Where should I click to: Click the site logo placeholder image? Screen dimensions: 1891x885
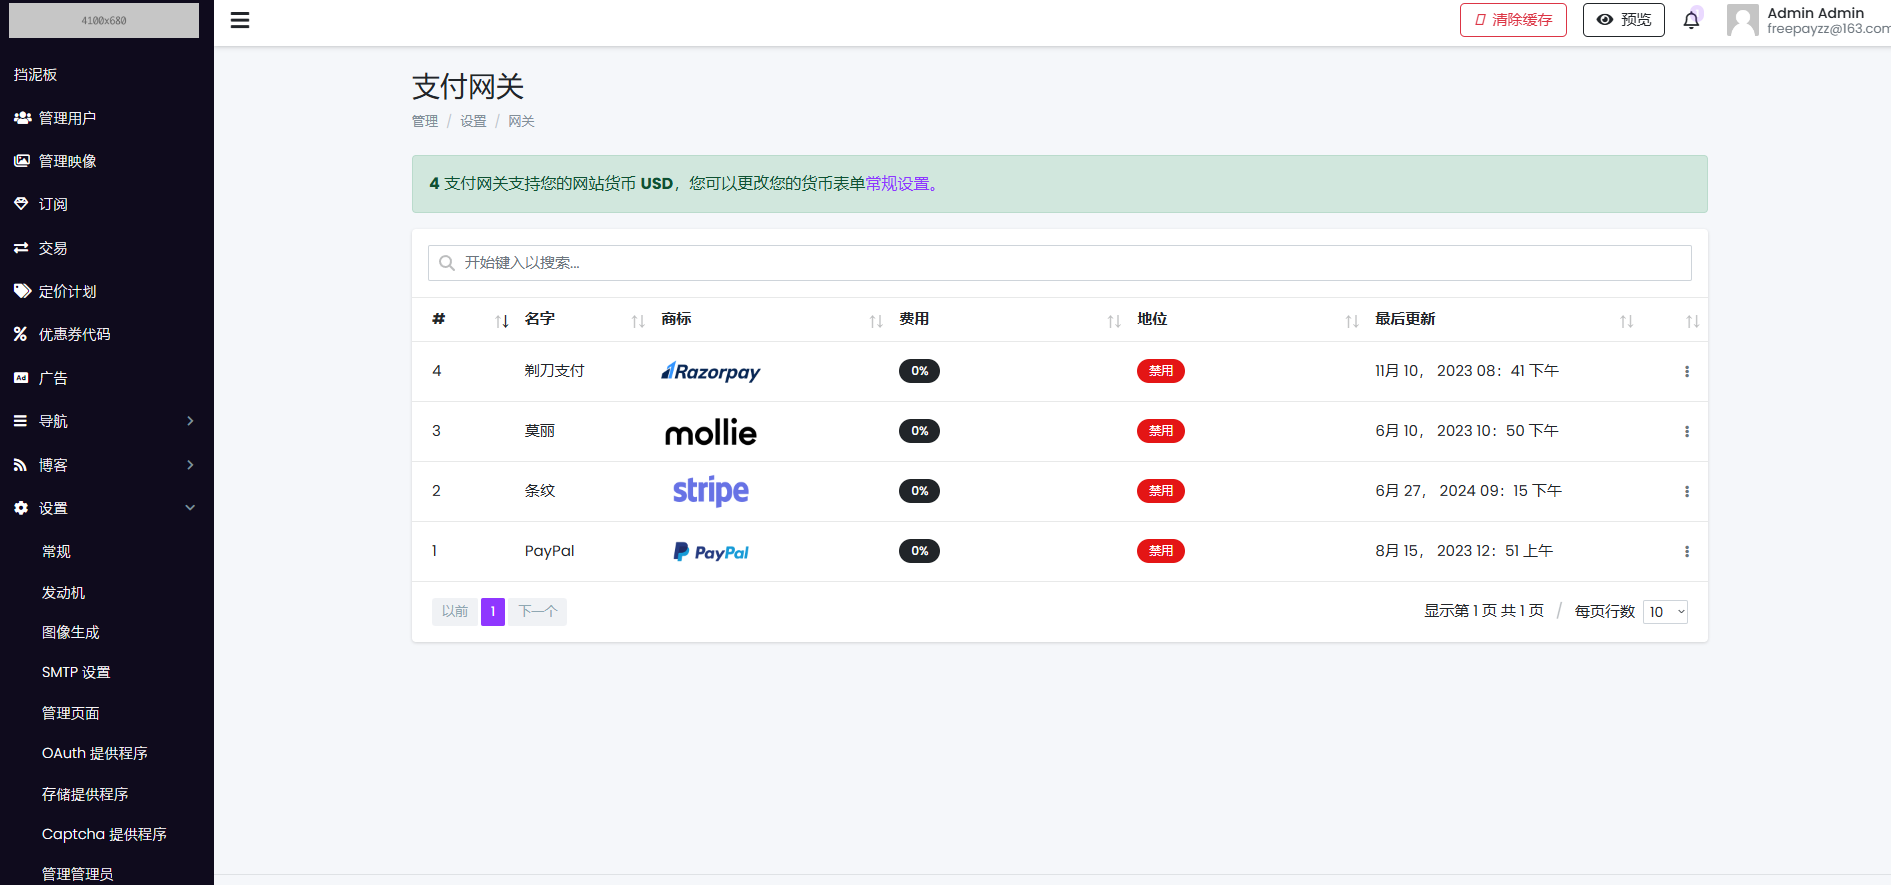point(104,20)
